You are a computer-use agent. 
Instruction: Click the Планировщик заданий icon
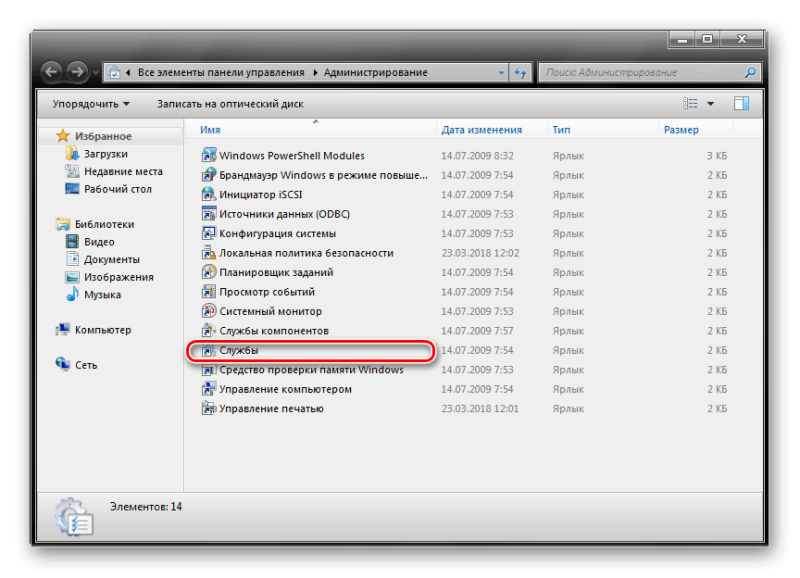[x=209, y=273]
